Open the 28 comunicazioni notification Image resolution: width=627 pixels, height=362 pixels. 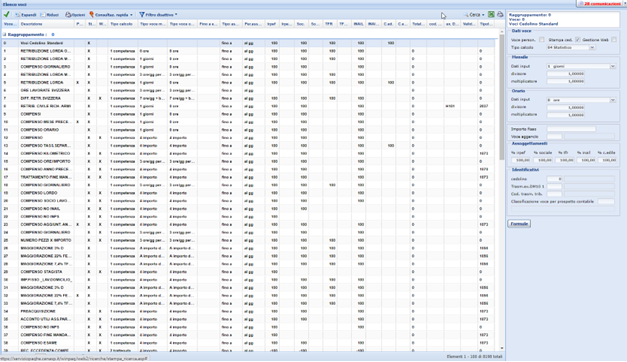coord(601,4)
